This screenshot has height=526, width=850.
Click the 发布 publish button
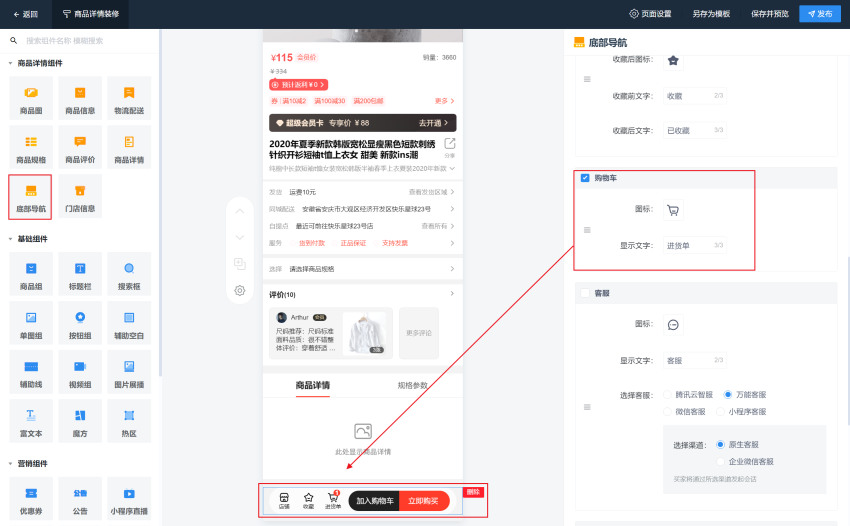(x=820, y=14)
